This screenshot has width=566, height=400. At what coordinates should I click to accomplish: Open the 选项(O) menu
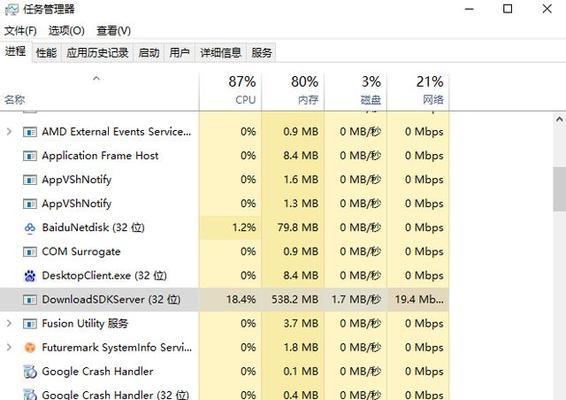coord(67,31)
